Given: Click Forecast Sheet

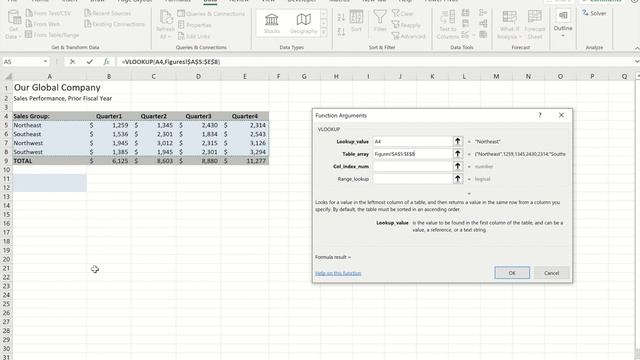Looking at the screenshot, I should [535, 25].
